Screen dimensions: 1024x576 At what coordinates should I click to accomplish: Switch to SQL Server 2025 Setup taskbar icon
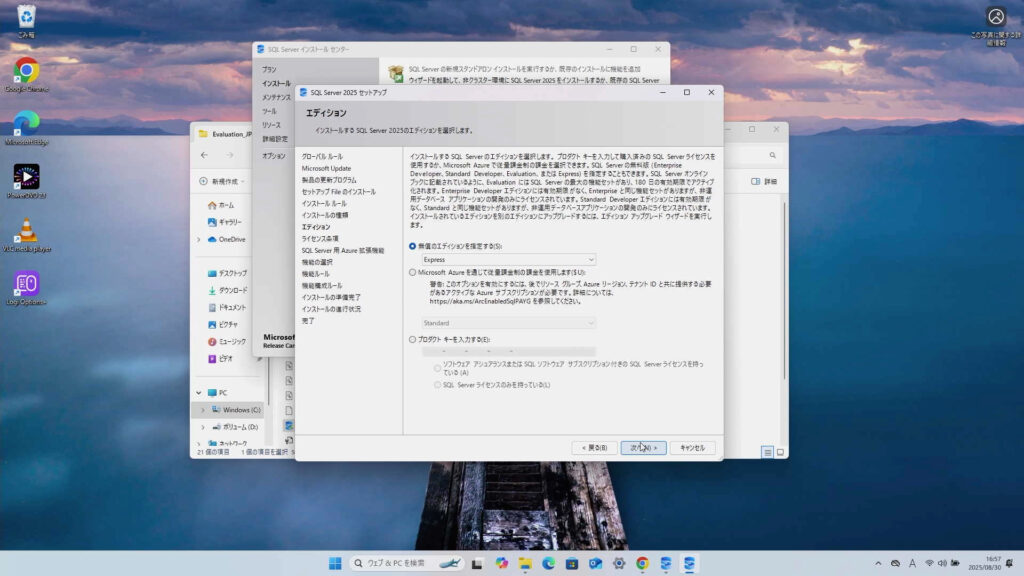point(690,564)
